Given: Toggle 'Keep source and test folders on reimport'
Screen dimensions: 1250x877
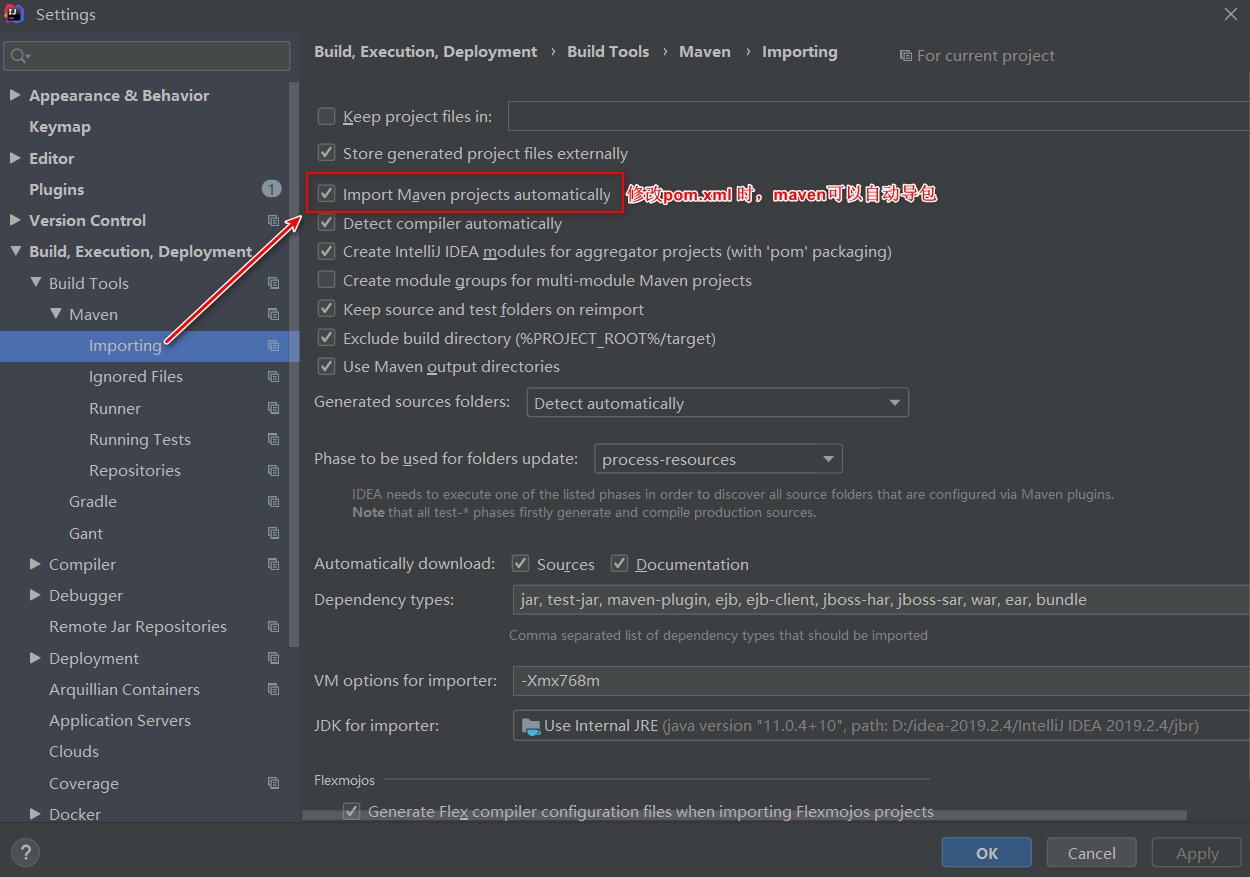Looking at the screenshot, I should click(326, 309).
